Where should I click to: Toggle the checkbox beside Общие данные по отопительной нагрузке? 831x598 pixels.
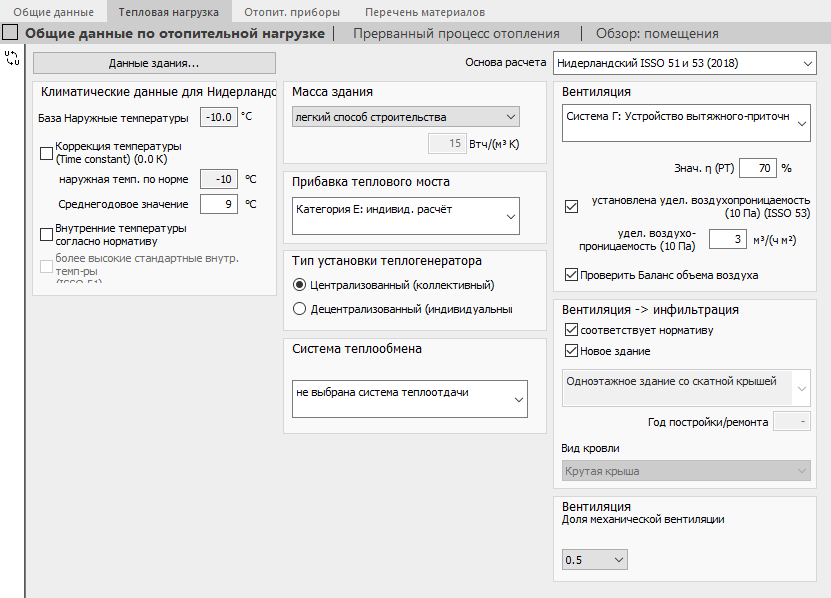[10, 32]
